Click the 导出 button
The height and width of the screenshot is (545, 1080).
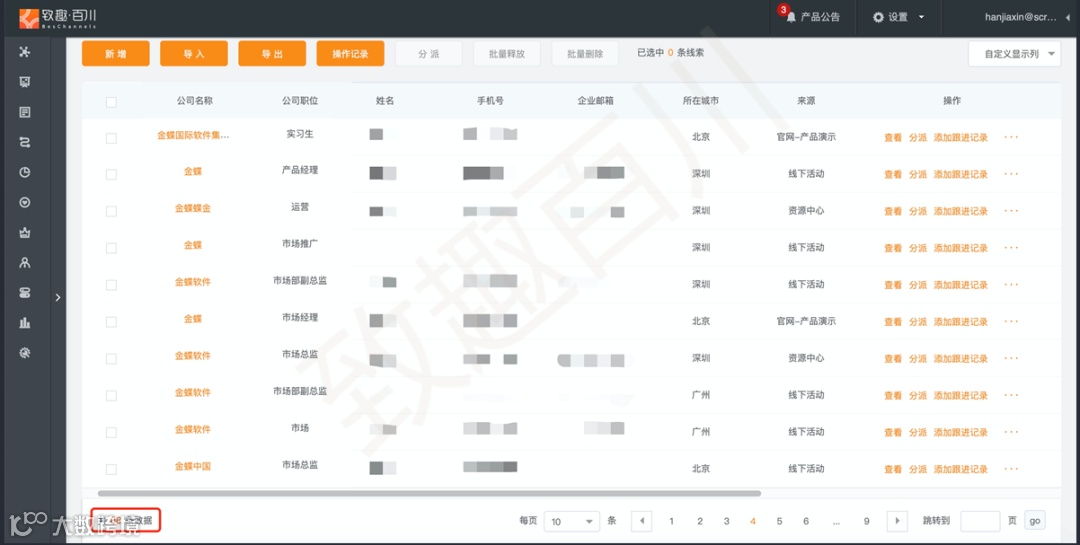272,54
